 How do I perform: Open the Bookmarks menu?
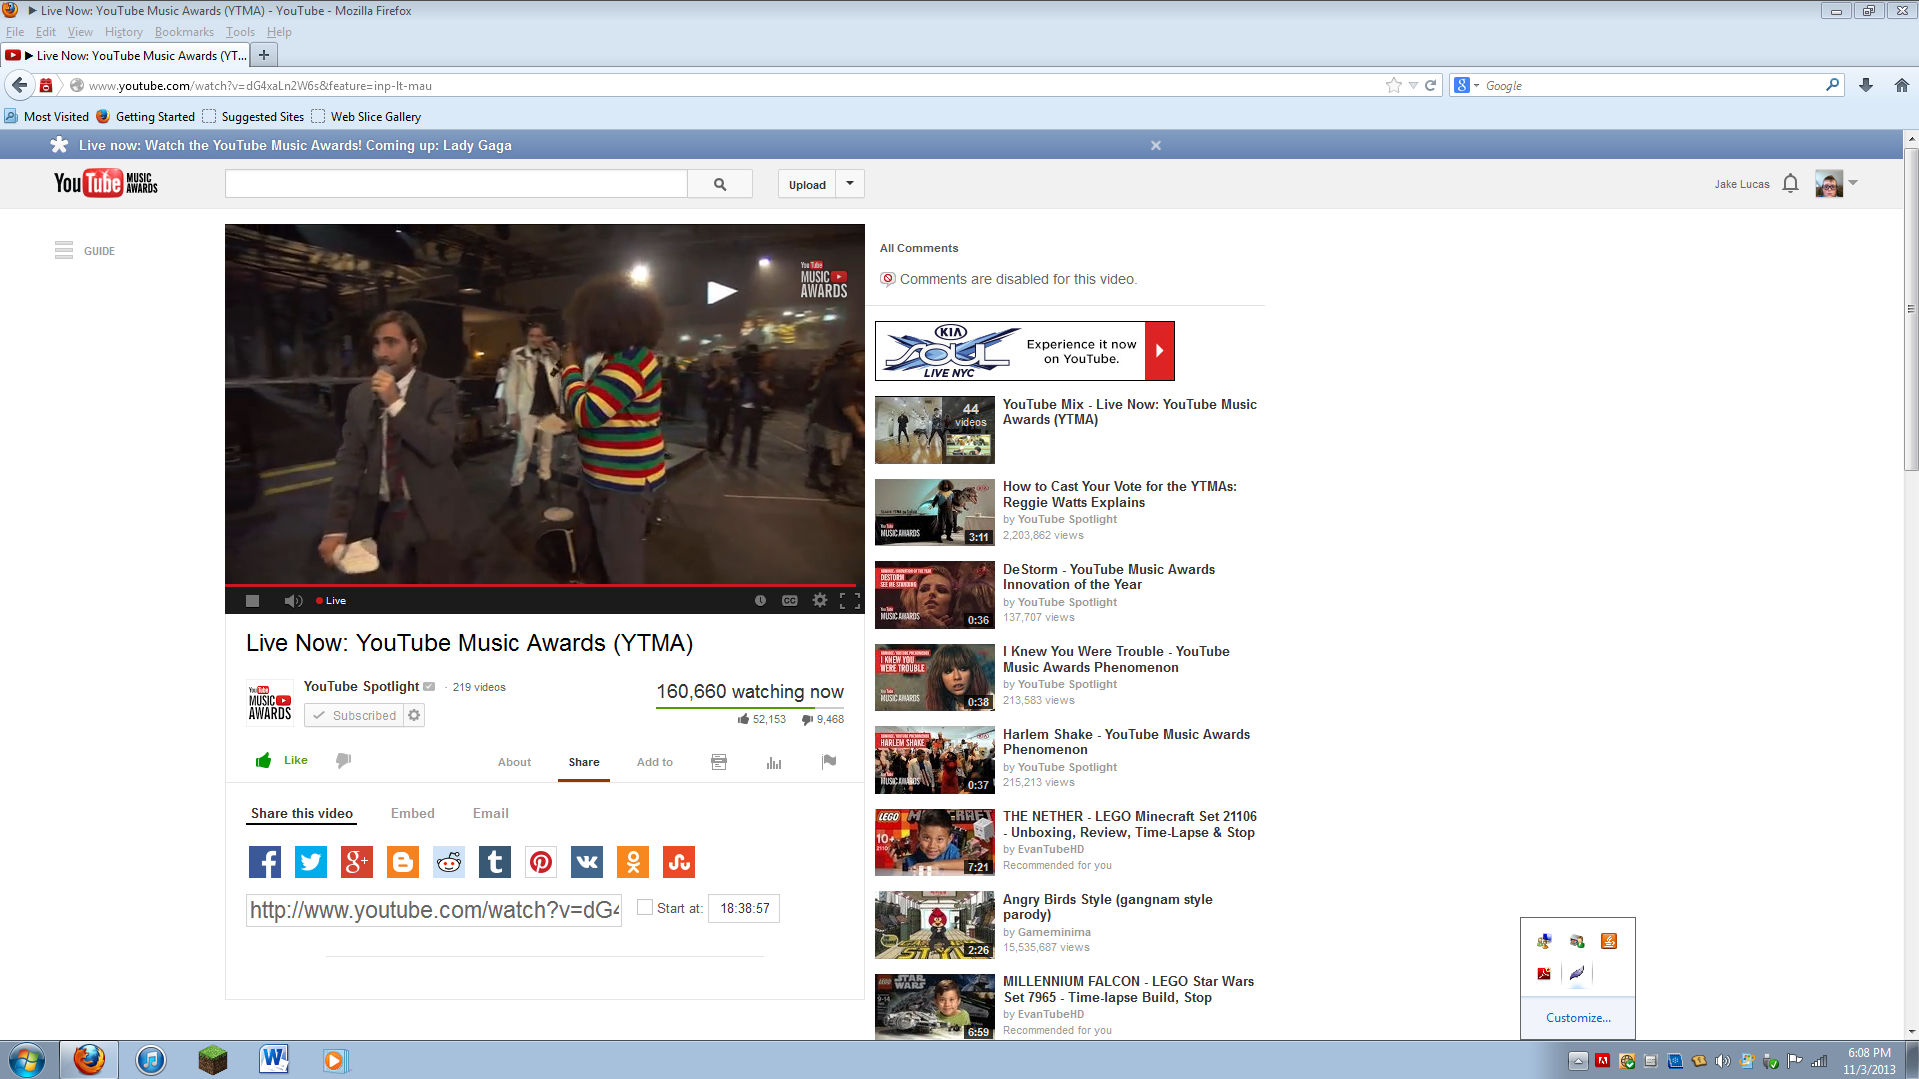[x=184, y=32]
